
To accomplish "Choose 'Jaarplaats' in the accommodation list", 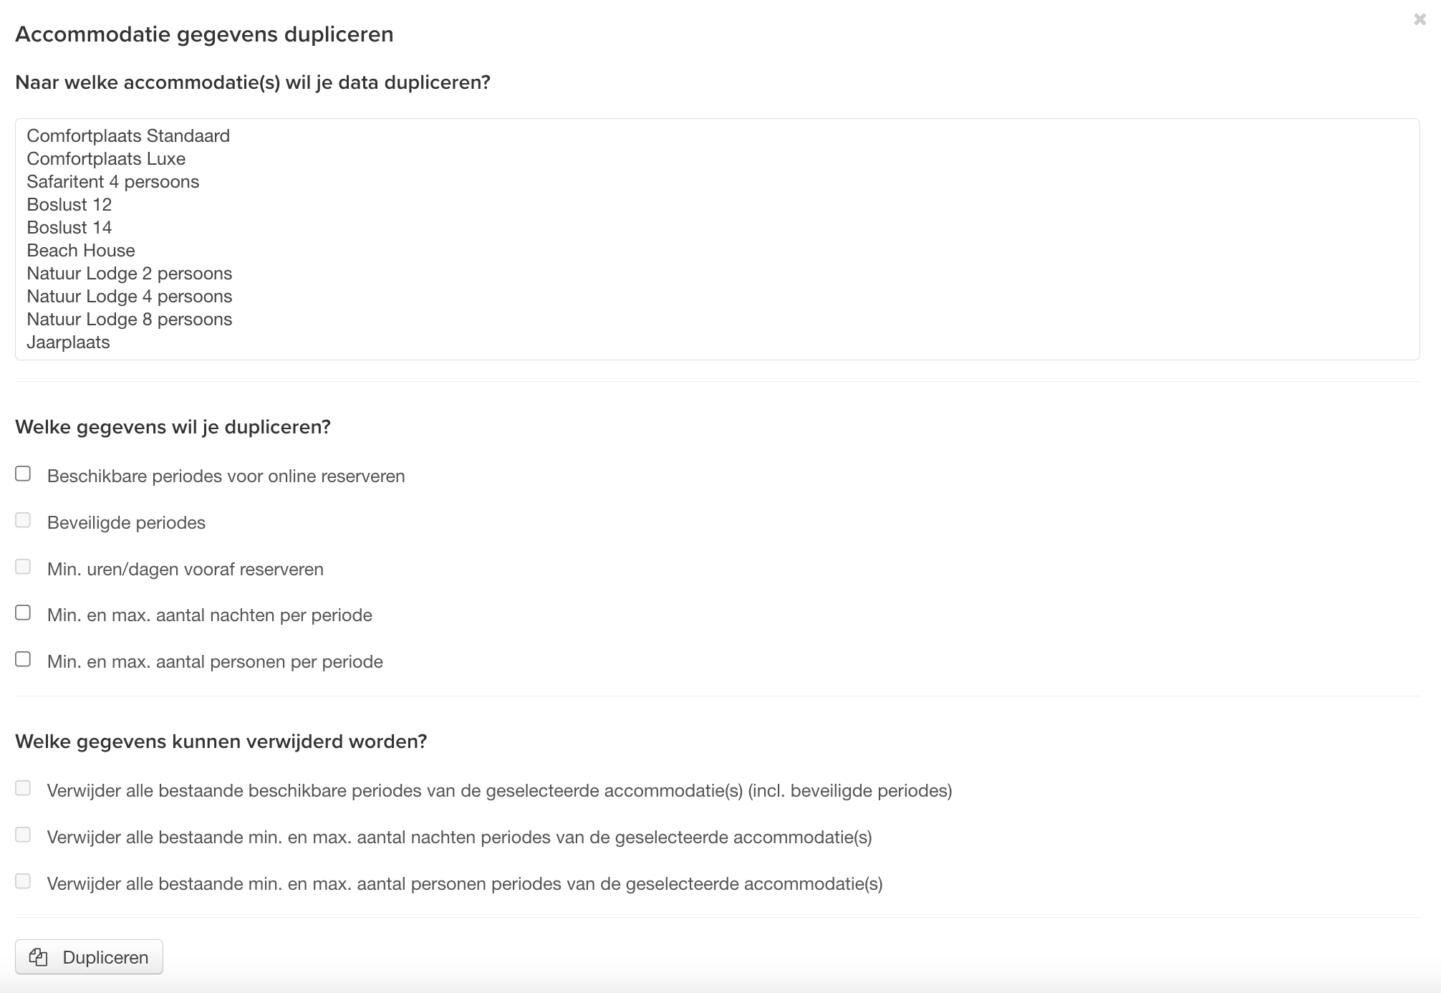I will coord(68,343).
